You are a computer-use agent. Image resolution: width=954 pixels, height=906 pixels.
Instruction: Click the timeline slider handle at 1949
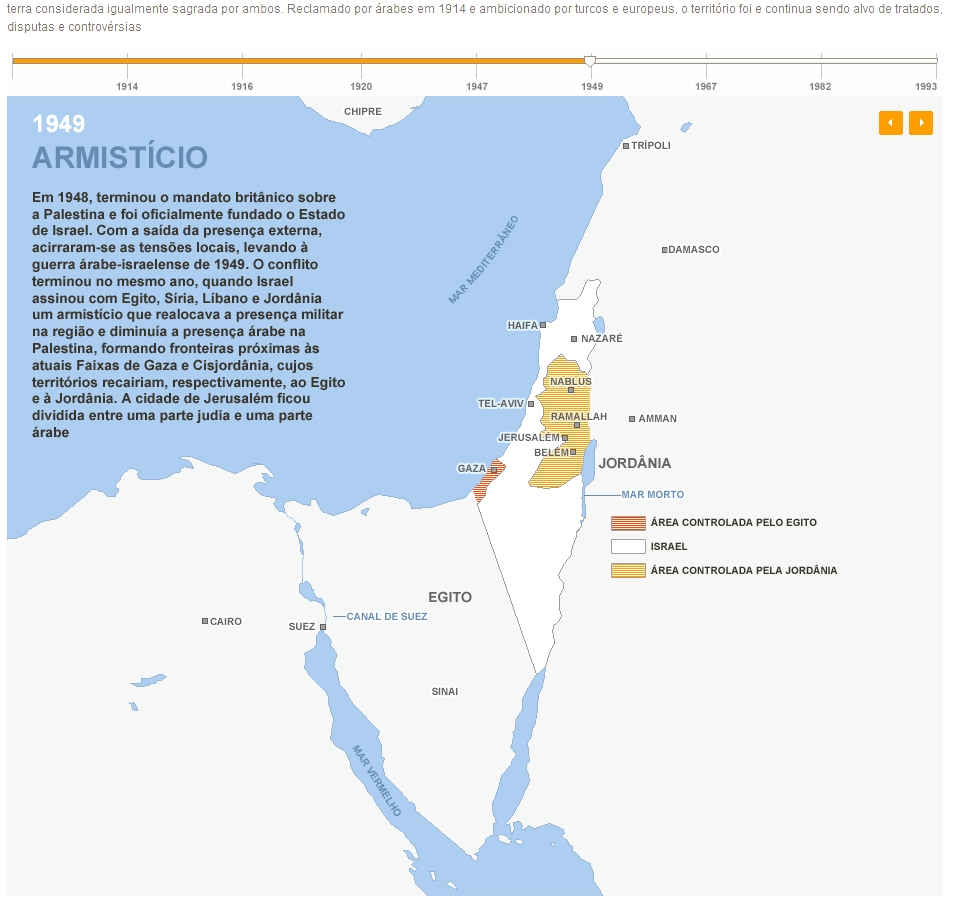pos(590,62)
